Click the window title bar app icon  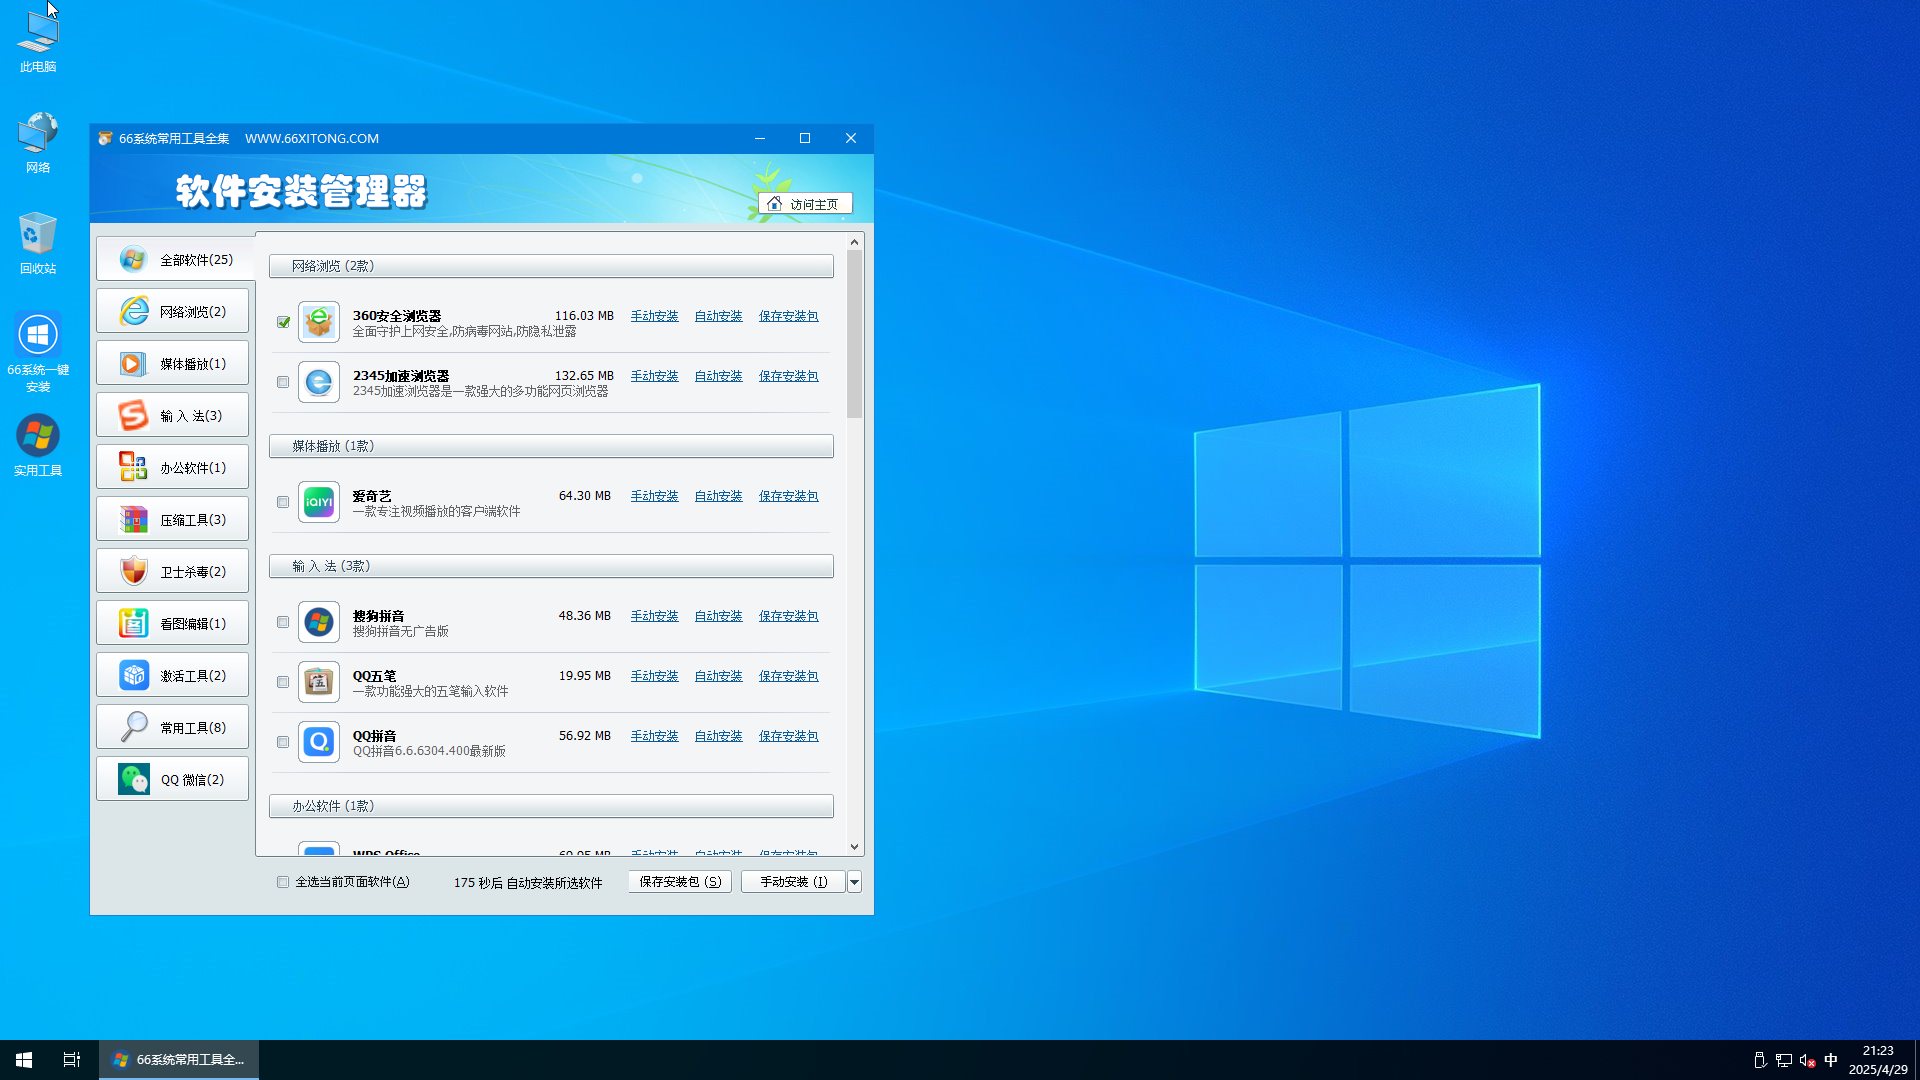pyautogui.click(x=105, y=138)
